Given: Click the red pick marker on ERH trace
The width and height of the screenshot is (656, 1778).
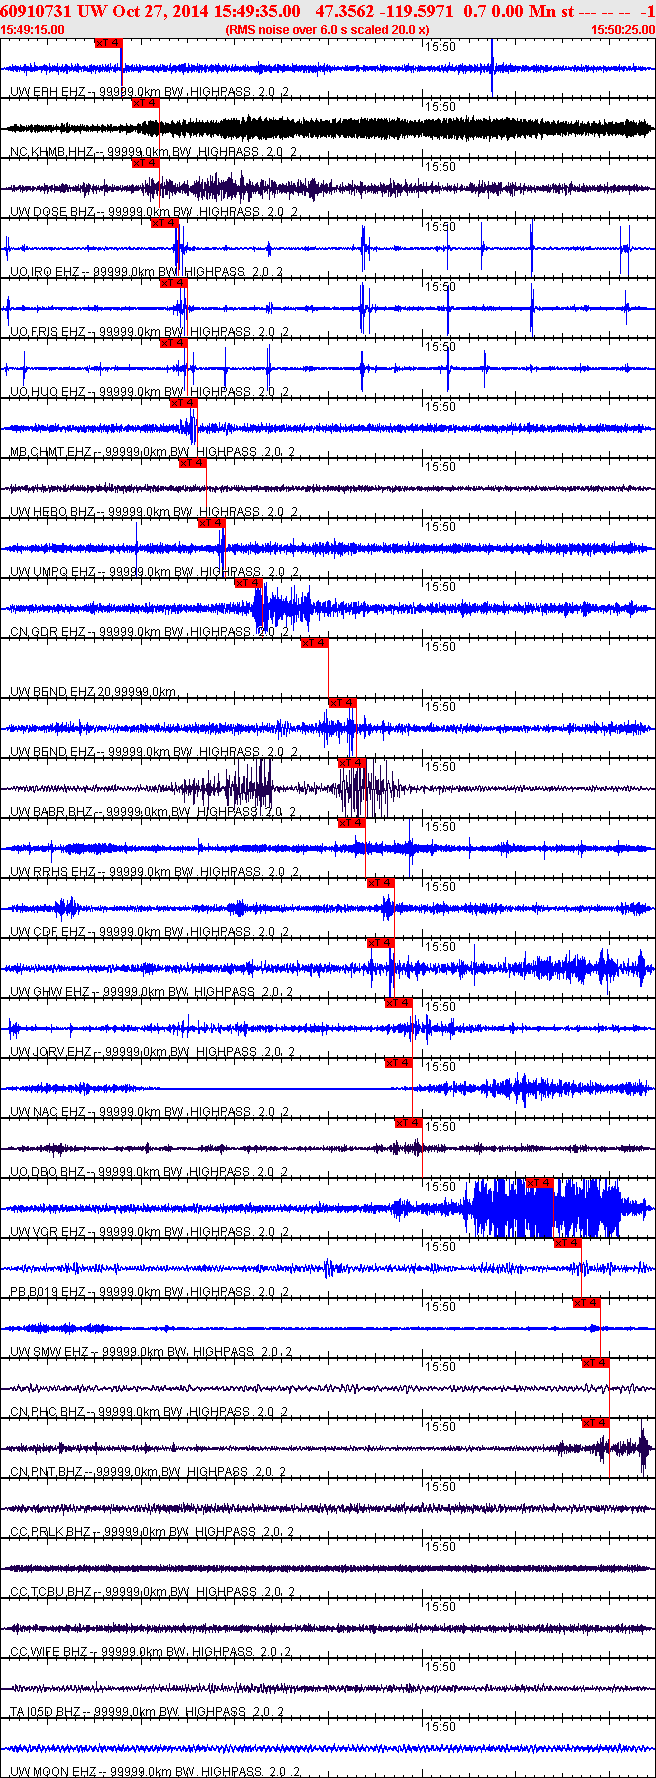Looking at the screenshot, I should tap(108, 43).
